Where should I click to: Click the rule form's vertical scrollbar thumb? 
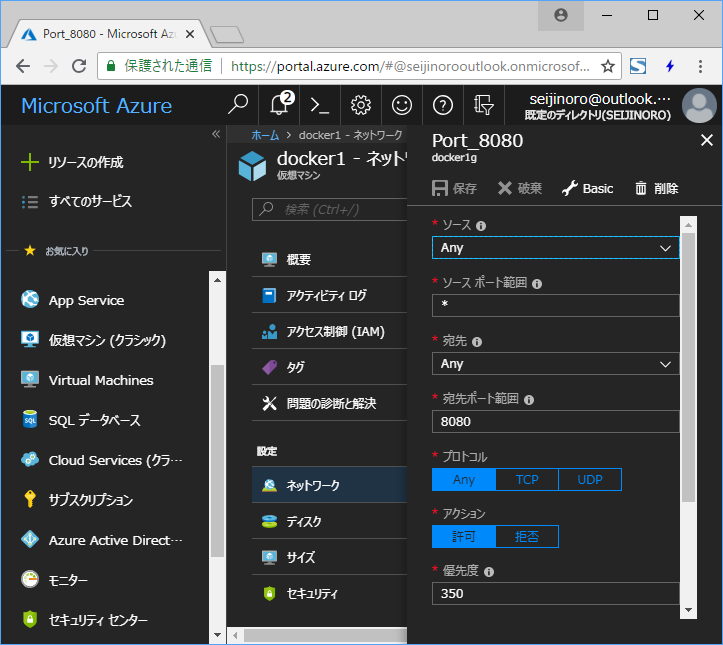click(x=688, y=367)
